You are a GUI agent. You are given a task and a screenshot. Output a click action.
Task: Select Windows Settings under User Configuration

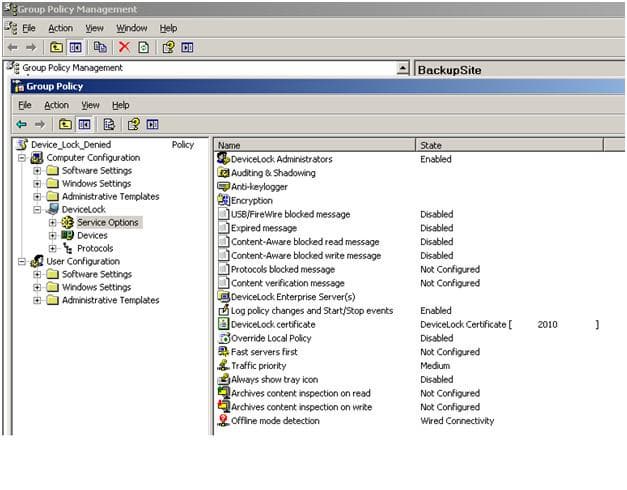[96, 287]
